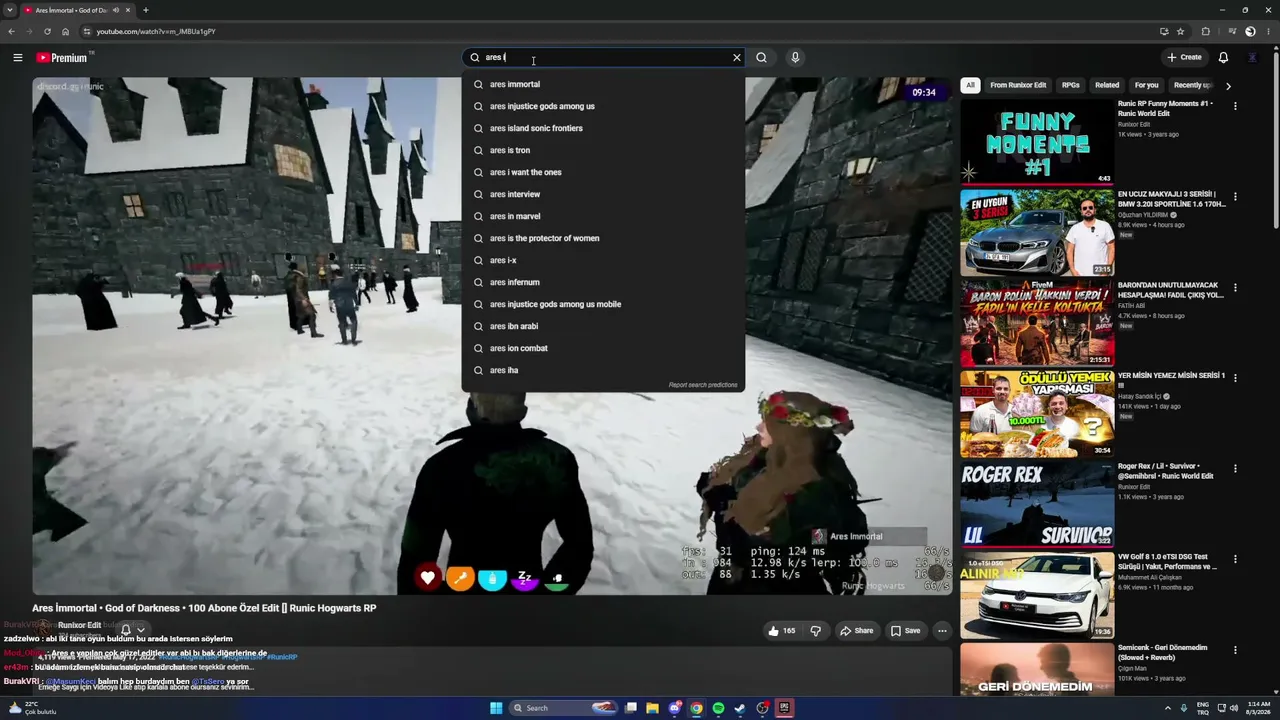1280x720 pixels.
Task: Select the 'RPGs' filter chip
Action: tap(1071, 86)
